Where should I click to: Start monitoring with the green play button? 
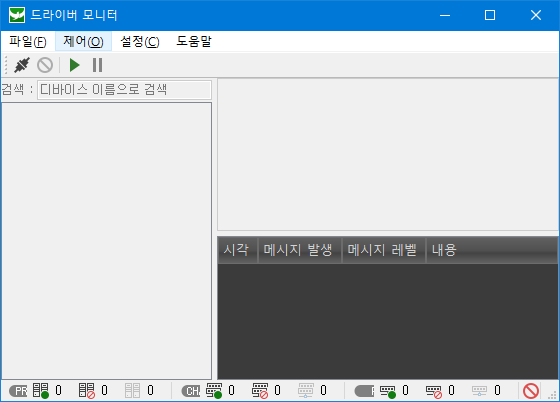click(x=74, y=65)
